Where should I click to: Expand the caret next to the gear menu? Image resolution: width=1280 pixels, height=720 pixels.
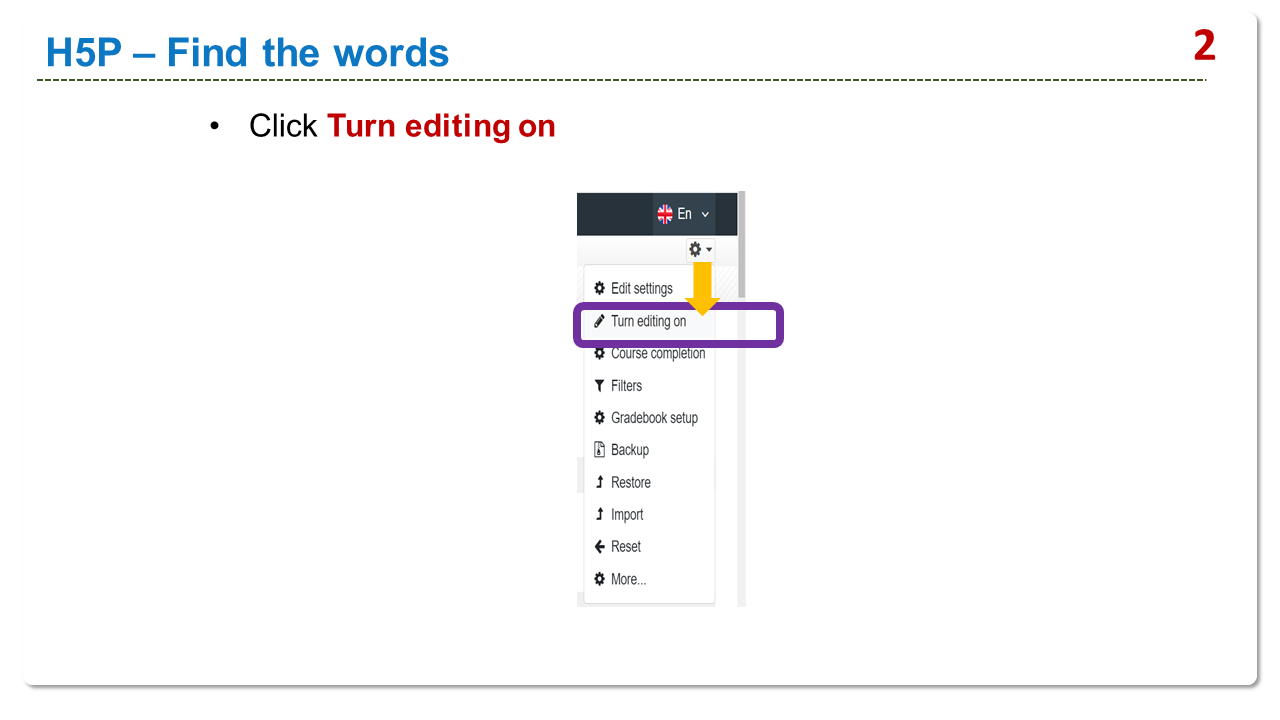click(709, 250)
